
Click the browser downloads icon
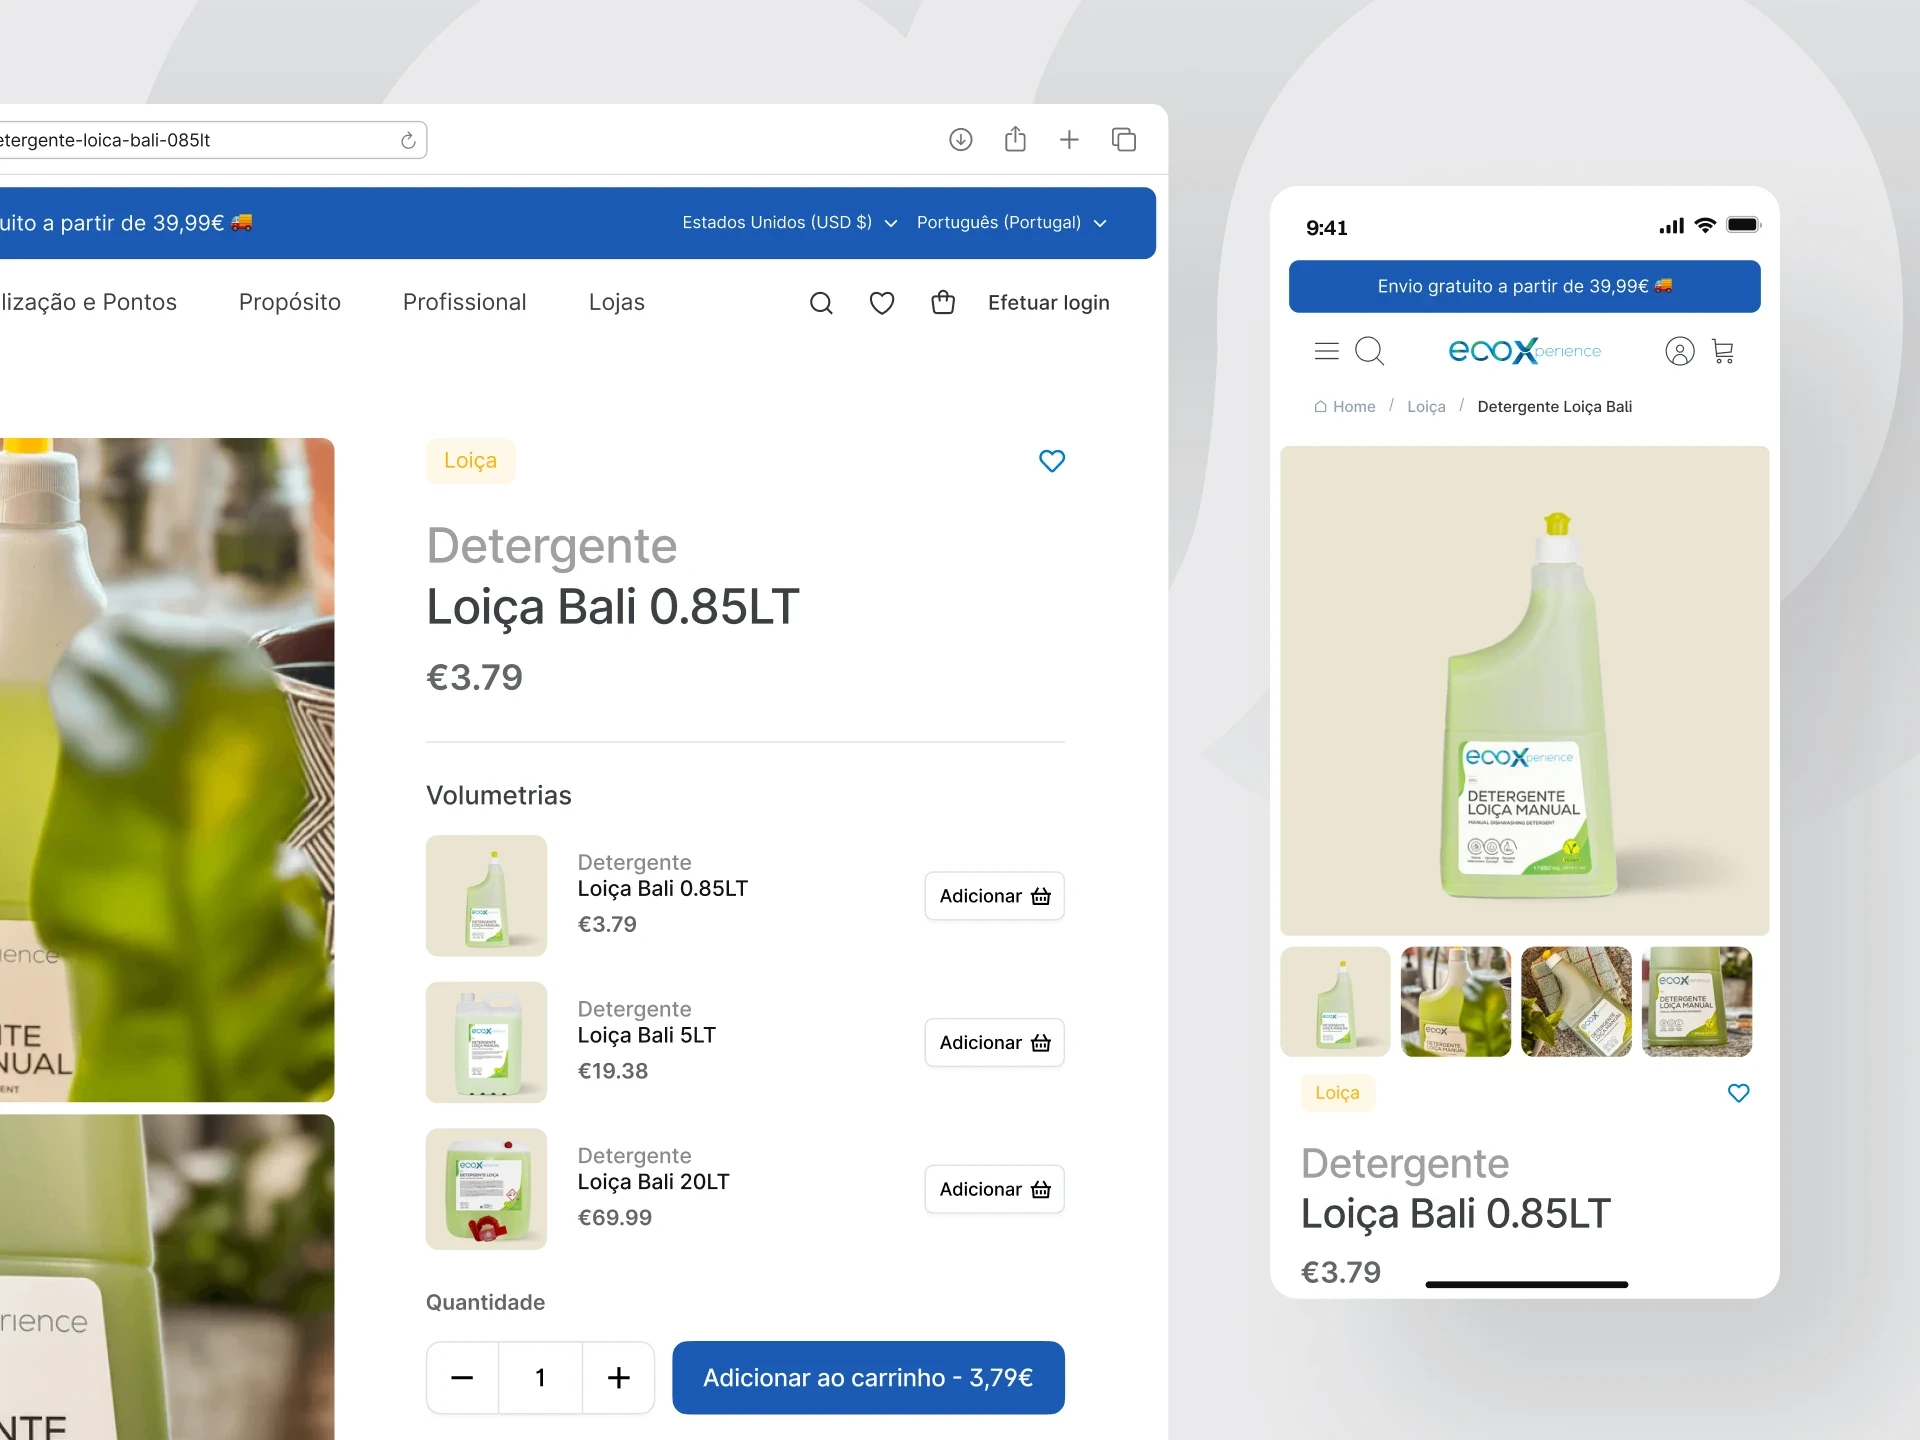(x=960, y=140)
